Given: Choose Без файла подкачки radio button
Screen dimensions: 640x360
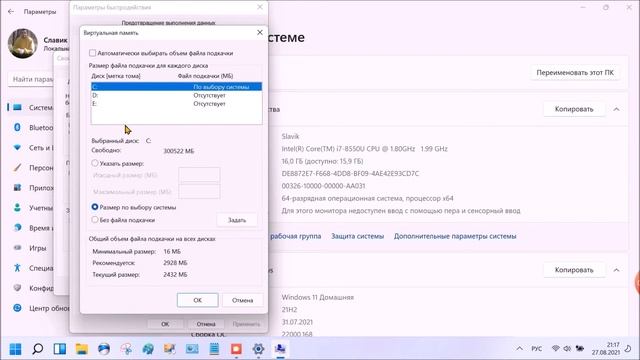Looking at the screenshot, I should tap(95, 220).
